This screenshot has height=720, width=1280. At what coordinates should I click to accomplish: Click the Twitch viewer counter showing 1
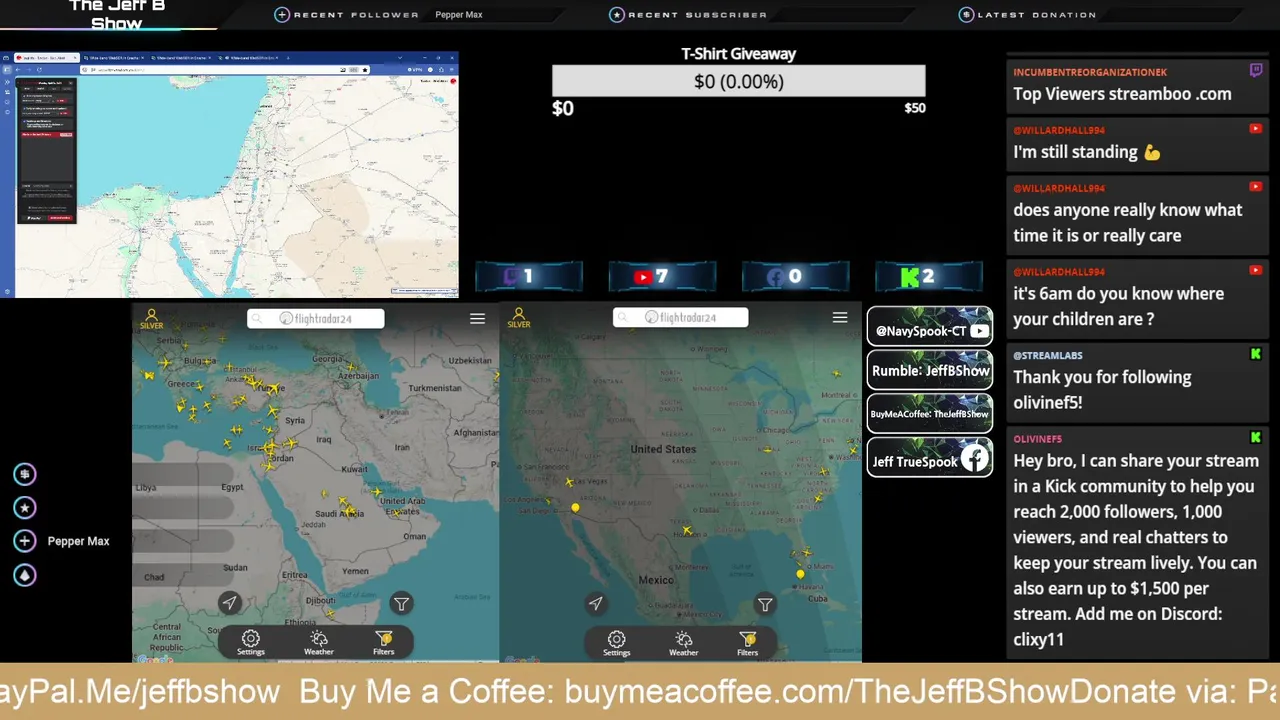pos(529,277)
